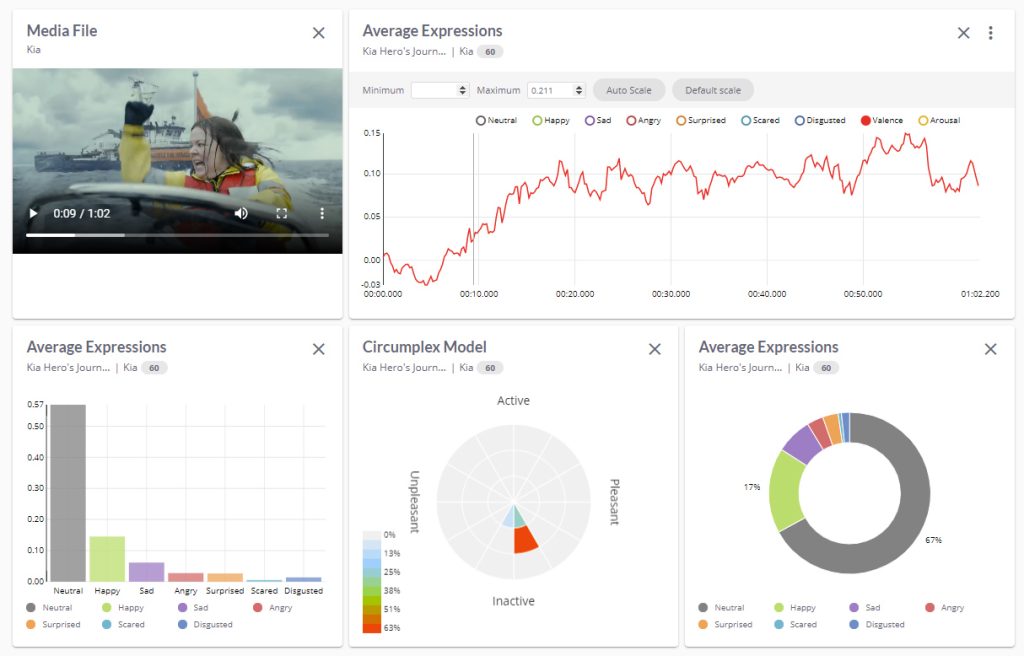This screenshot has width=1024, height=656.
Task: Enter fullscreen video mode
Action: pos(281,213)
